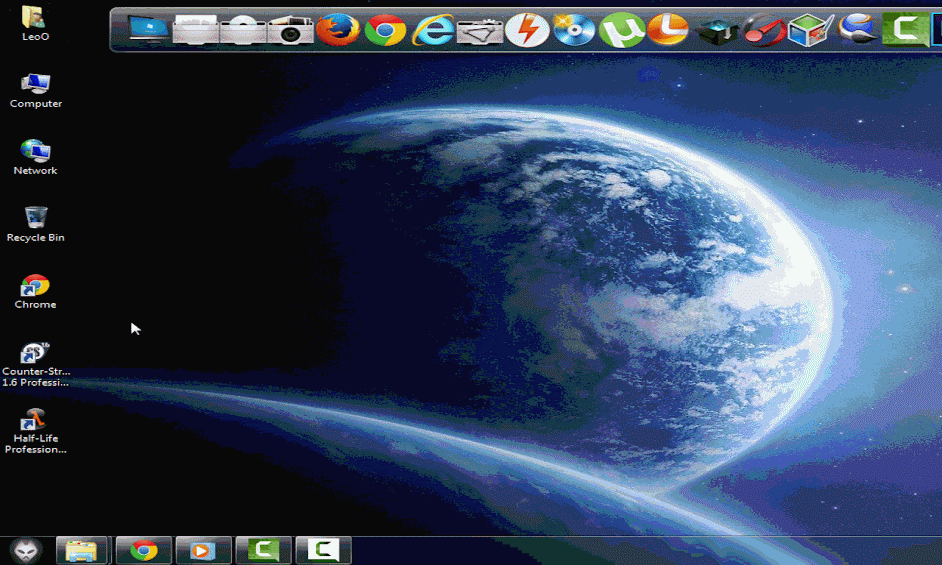Open the camera icon in the dock

coord(290,29)
